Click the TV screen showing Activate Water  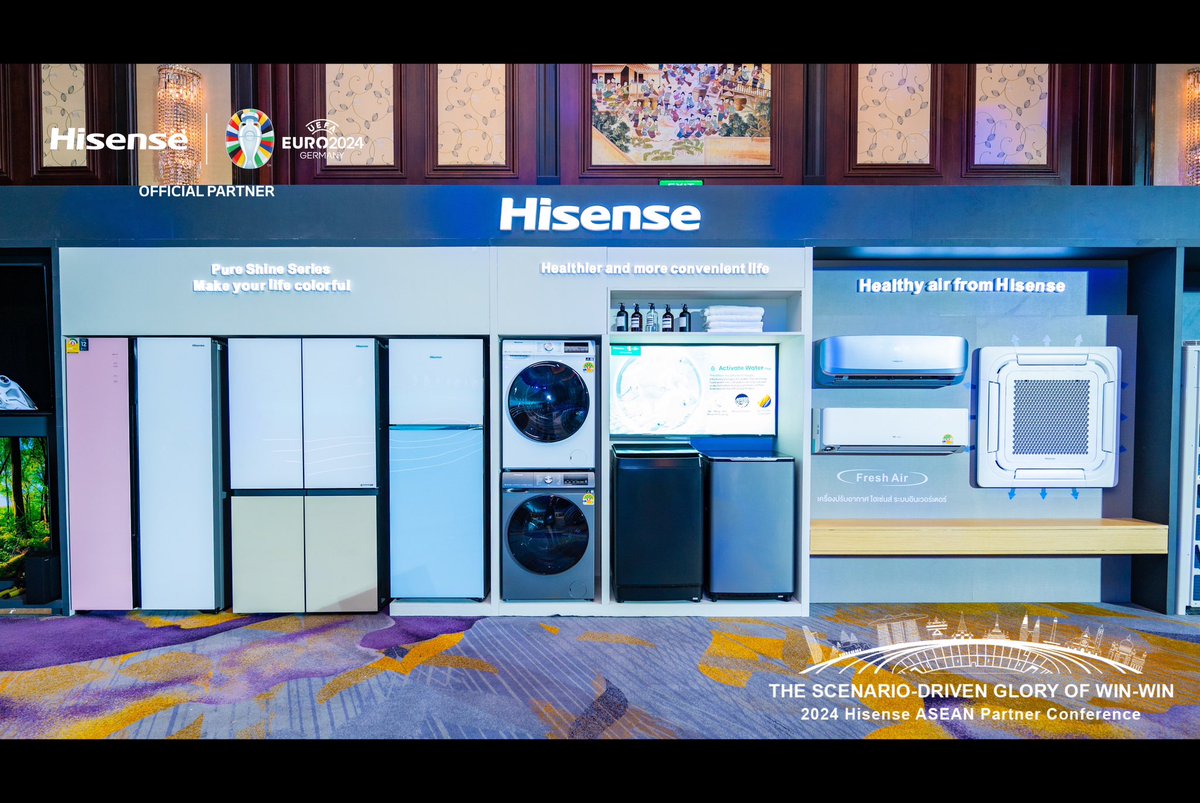pyautogui.click(x=693, y=389)
